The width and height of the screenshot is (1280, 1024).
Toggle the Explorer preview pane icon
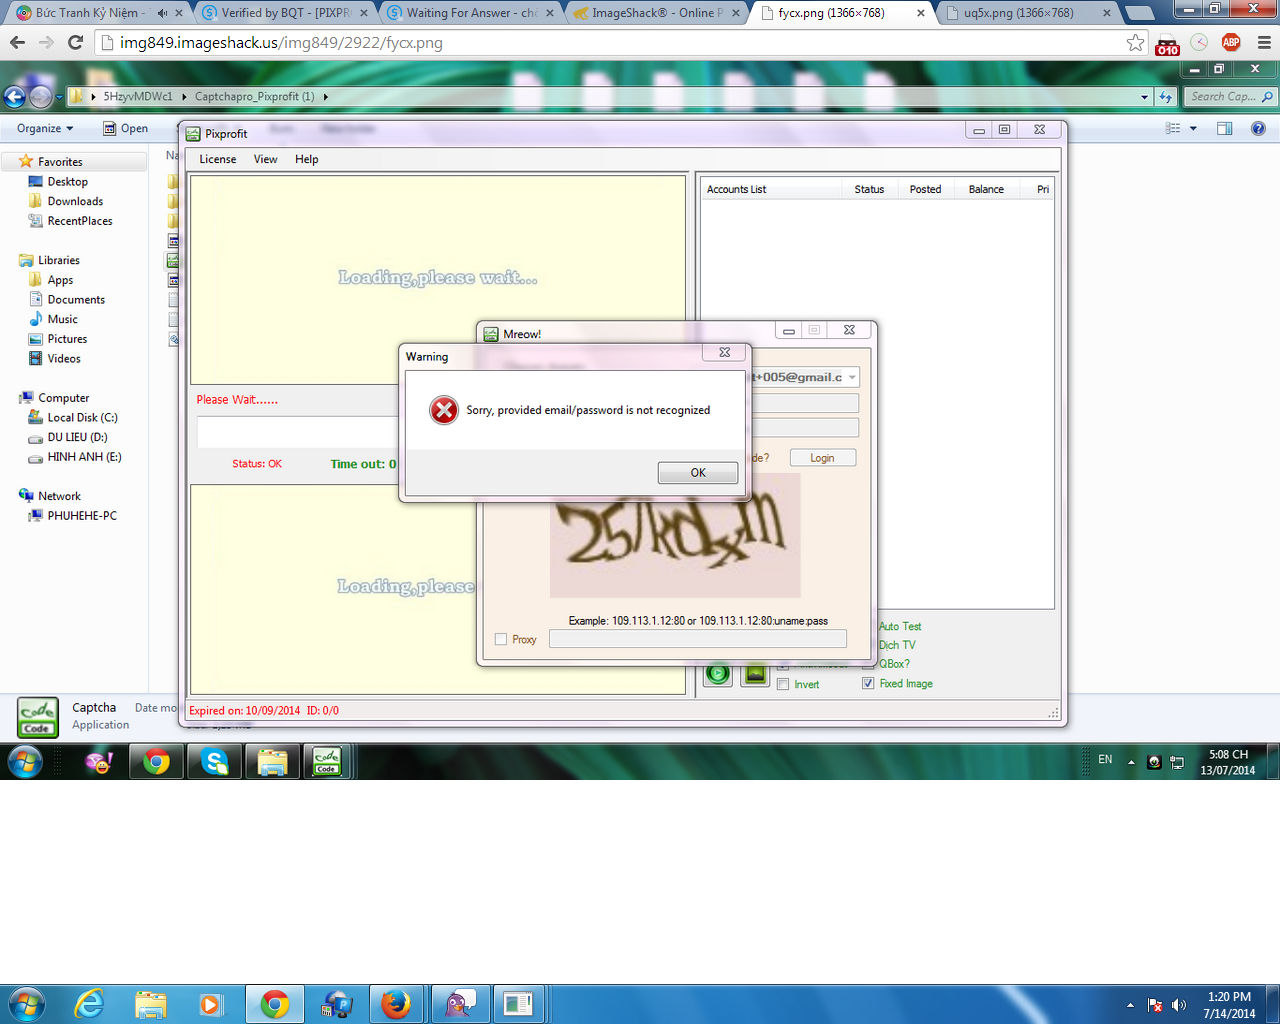1224,128
